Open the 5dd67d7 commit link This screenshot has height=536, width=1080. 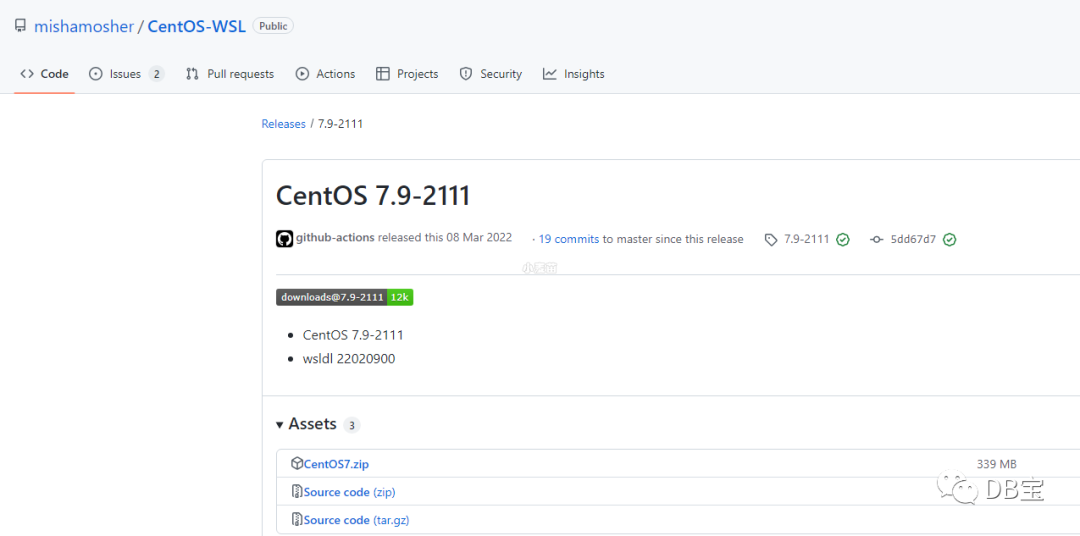(x=913, y=239)
